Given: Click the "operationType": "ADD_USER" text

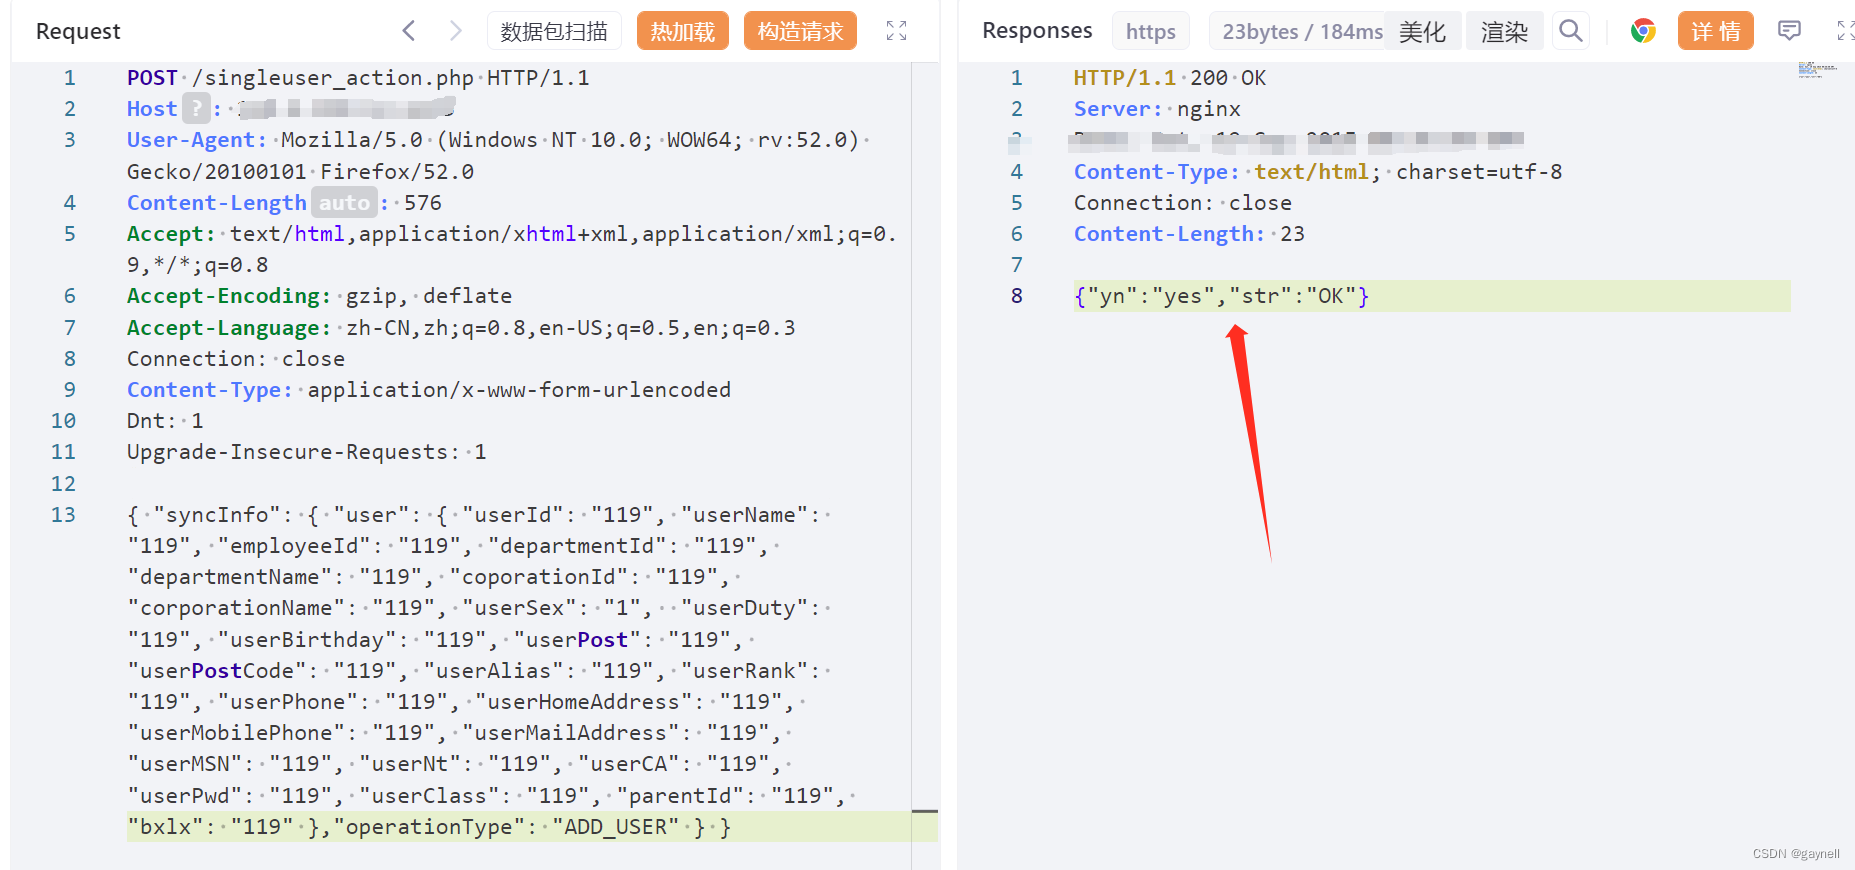Looking at the screenshot, I should click(506, 827).
